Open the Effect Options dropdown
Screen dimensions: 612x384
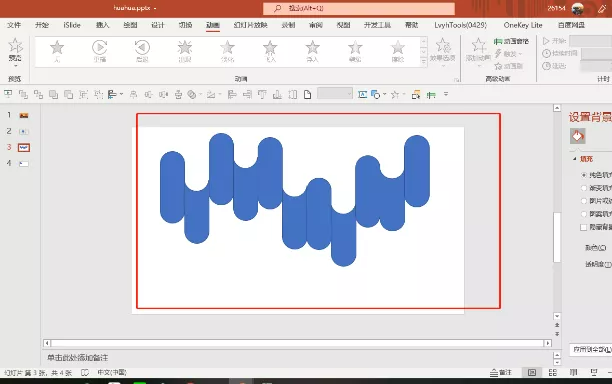[x=443, y=51]
